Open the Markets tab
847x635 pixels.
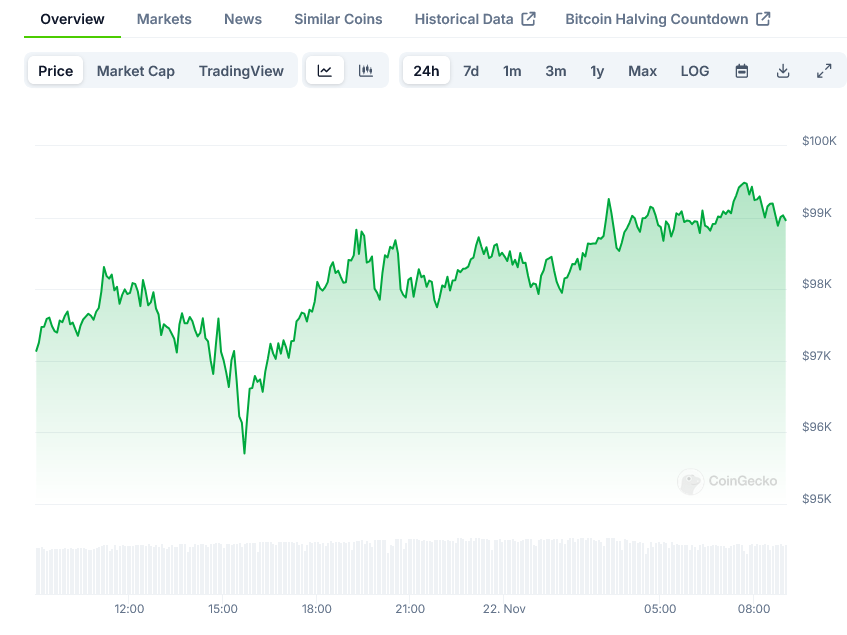(x=164, y=19)
